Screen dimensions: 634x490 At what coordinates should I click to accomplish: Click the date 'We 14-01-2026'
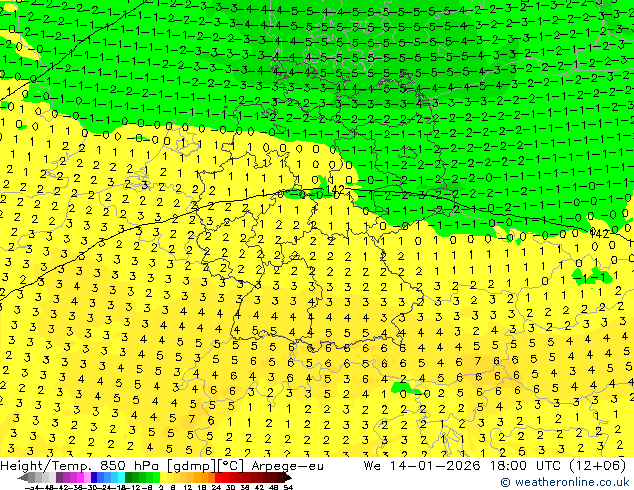pos(422,466)
